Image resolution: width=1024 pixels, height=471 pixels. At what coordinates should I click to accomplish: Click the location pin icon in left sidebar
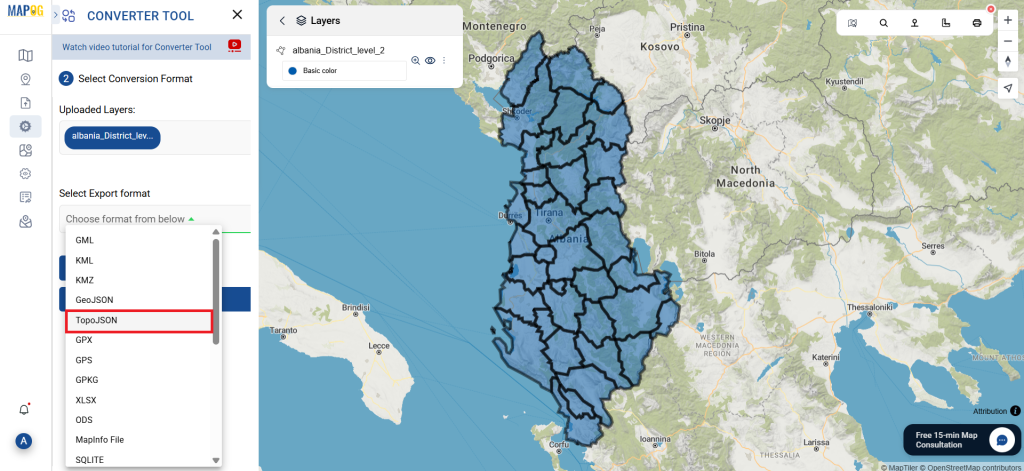25,79
